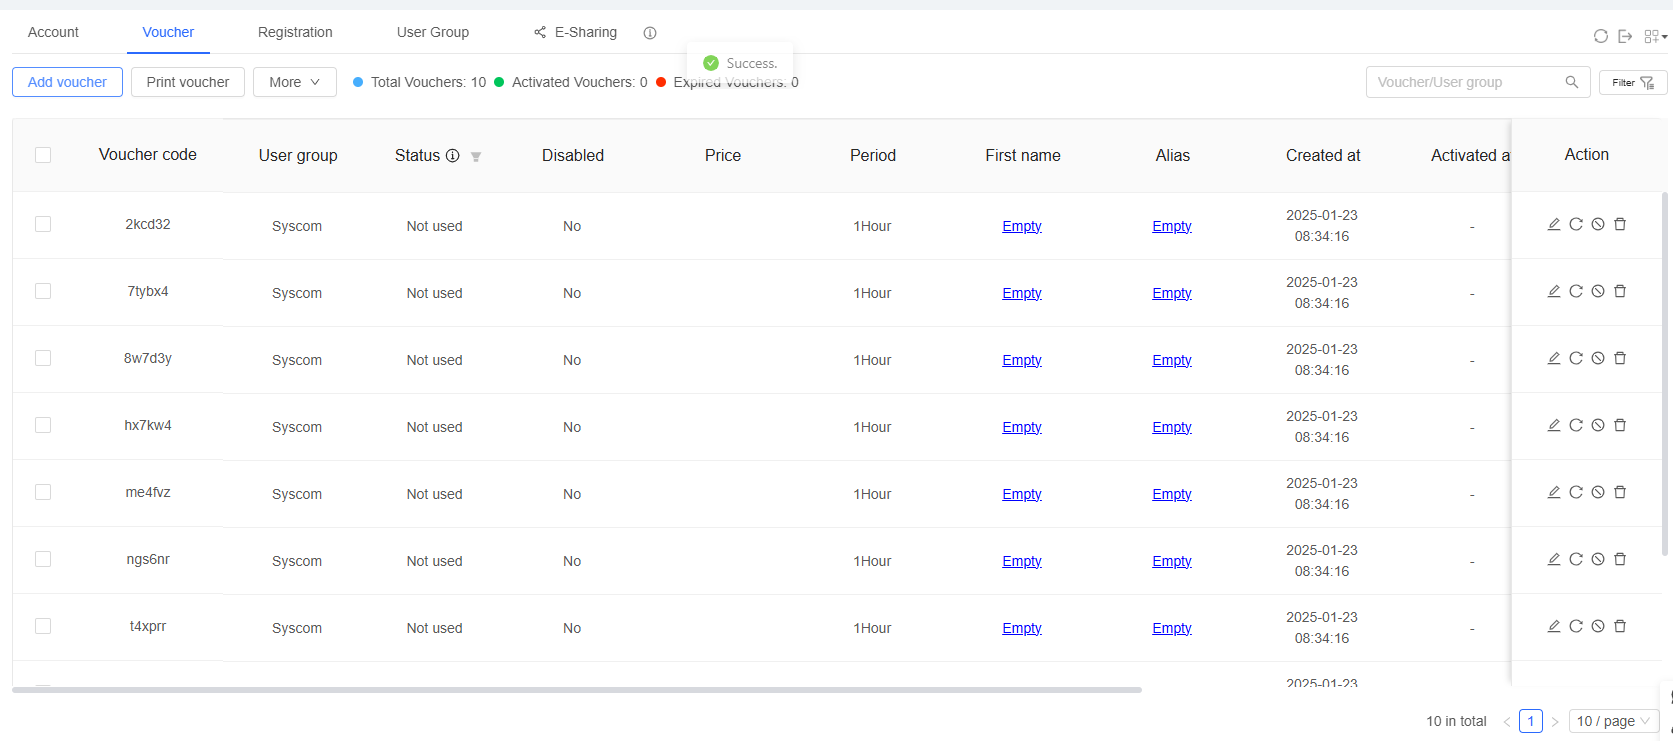Open the User Group tab

pyautogui.click(x=432, y=32)
